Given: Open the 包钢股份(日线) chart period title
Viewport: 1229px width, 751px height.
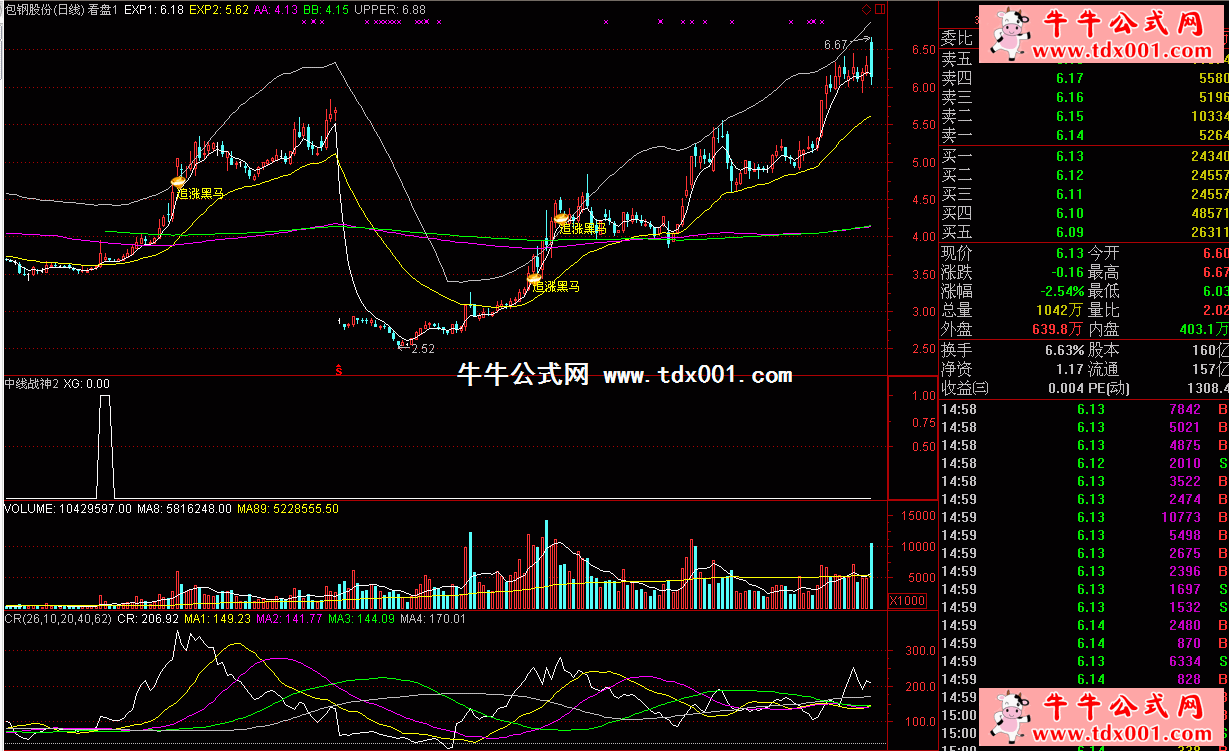Looking at the screenshot, I should (x=44, y=9).
